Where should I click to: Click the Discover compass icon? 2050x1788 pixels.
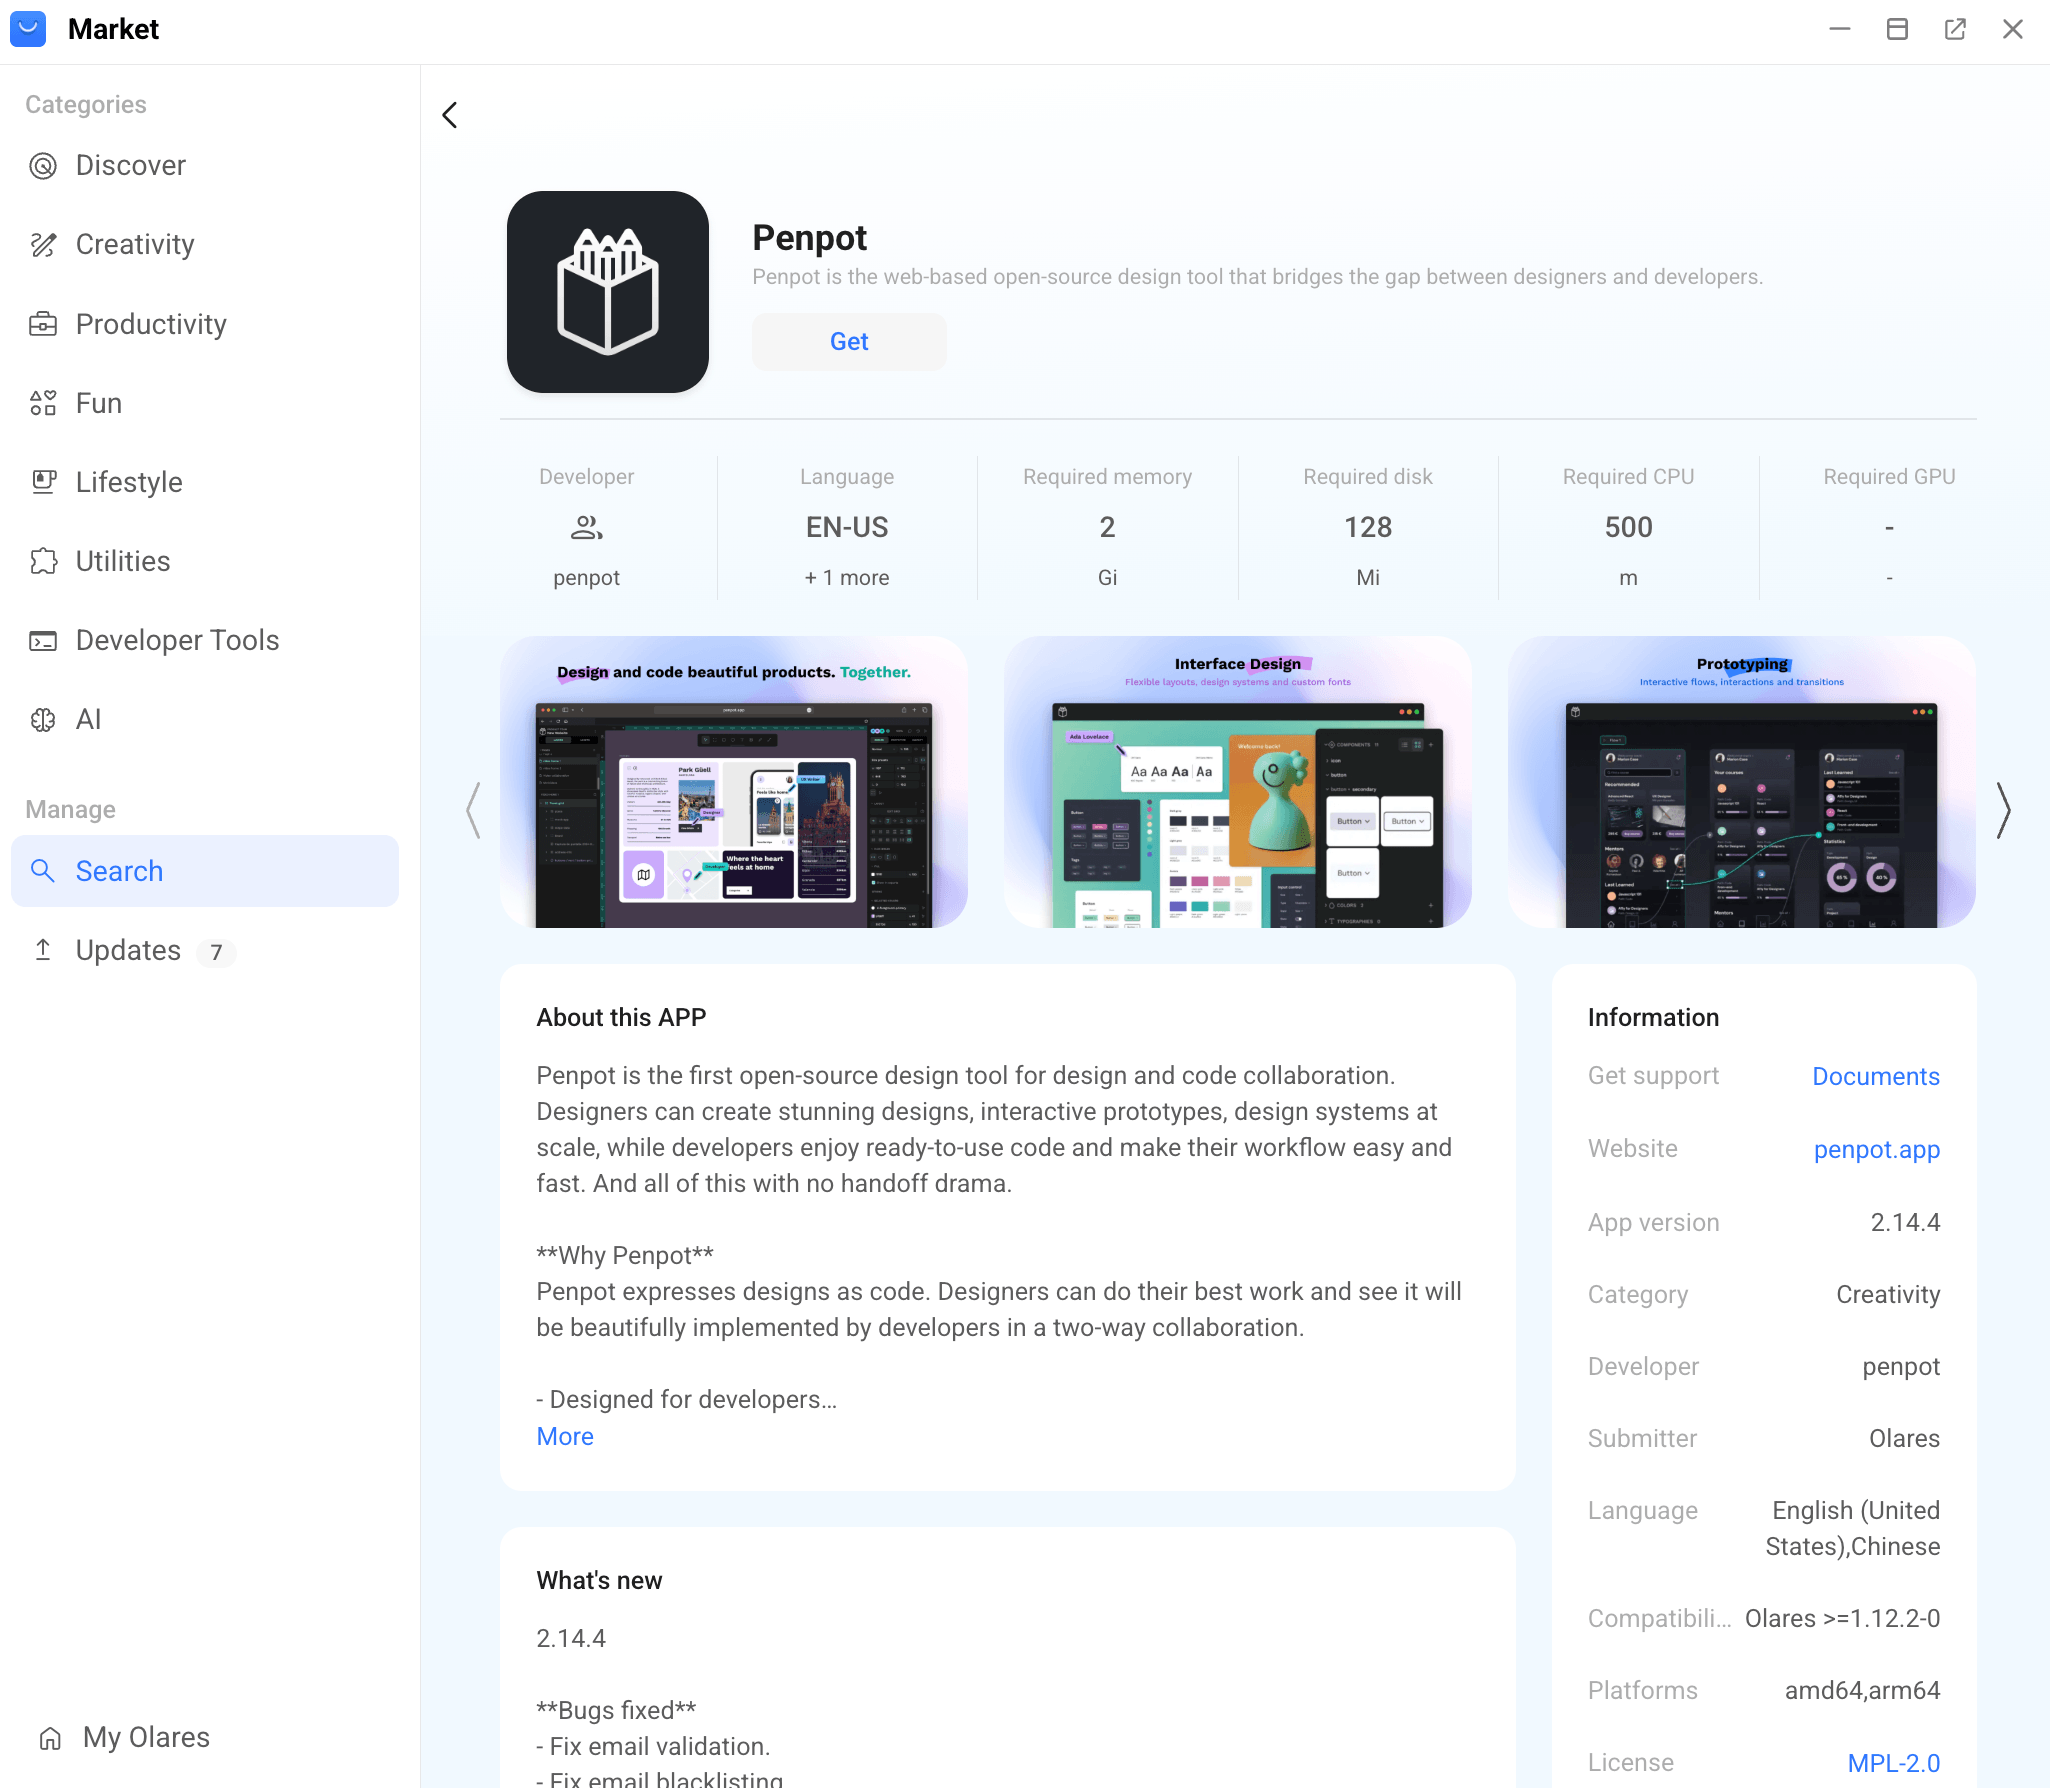click(43, 166)
